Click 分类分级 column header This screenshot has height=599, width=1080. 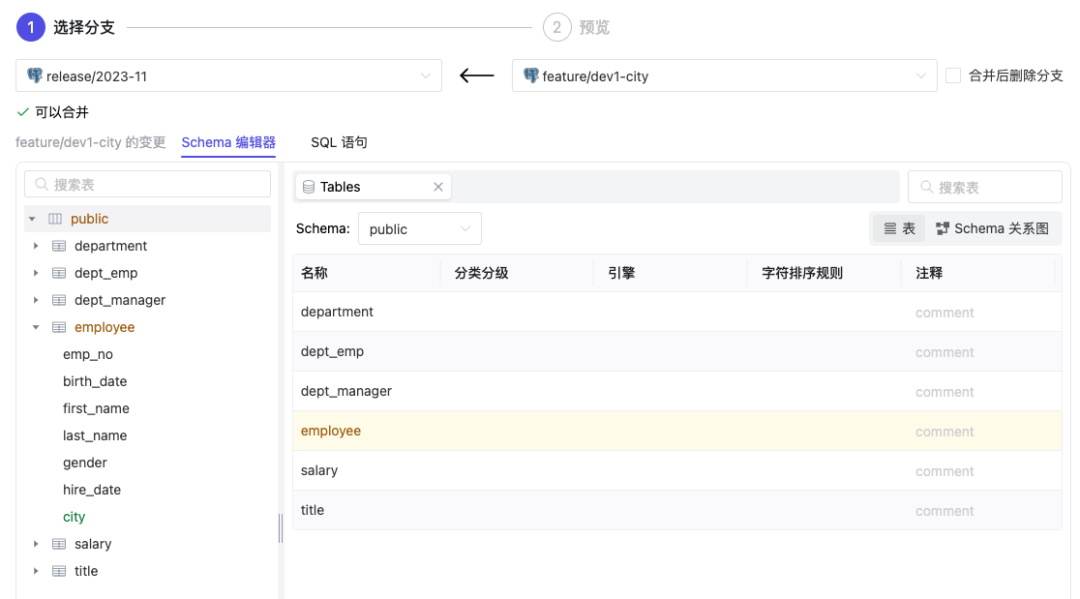coord(481,273)
